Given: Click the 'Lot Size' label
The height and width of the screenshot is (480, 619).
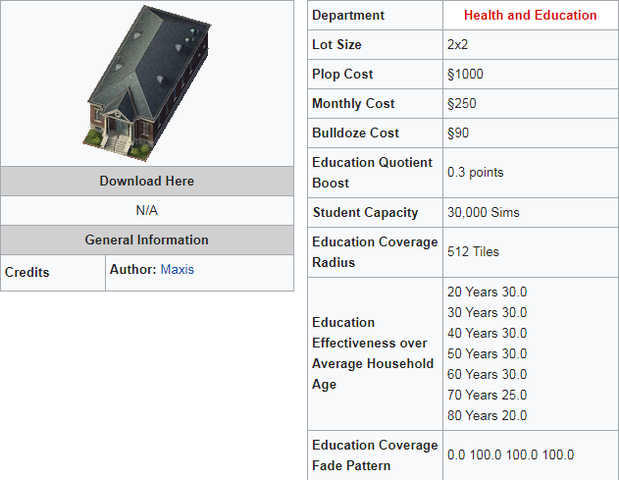Looking at the screenshot, I should [337, 44].
